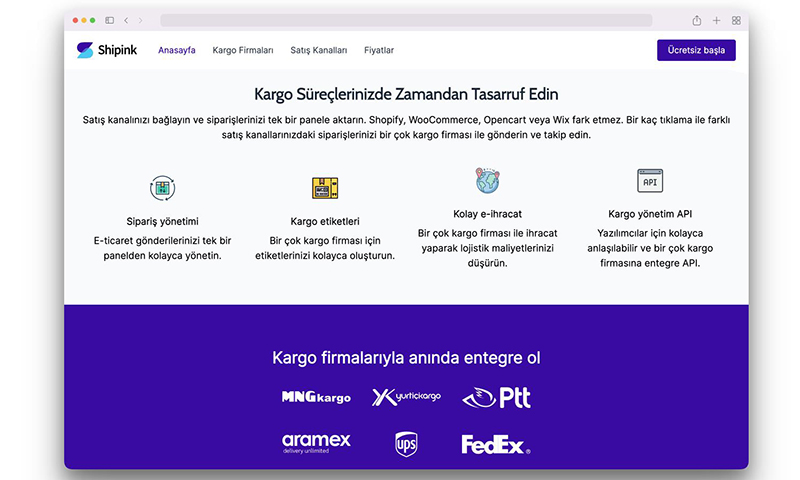
Task: Click the Kolay e-ihracat globe icon
Action: coord(487,181)
